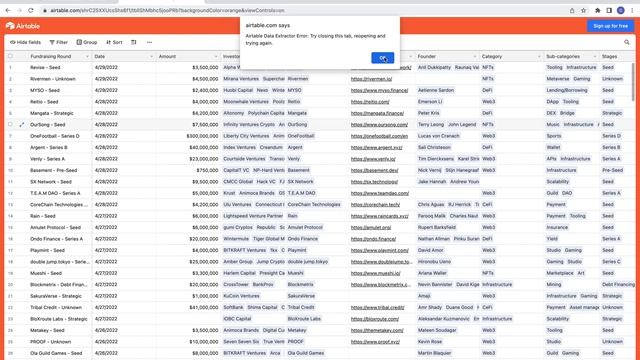Open the Airtable logo home link
640x360 pixels.
[23, 26]
